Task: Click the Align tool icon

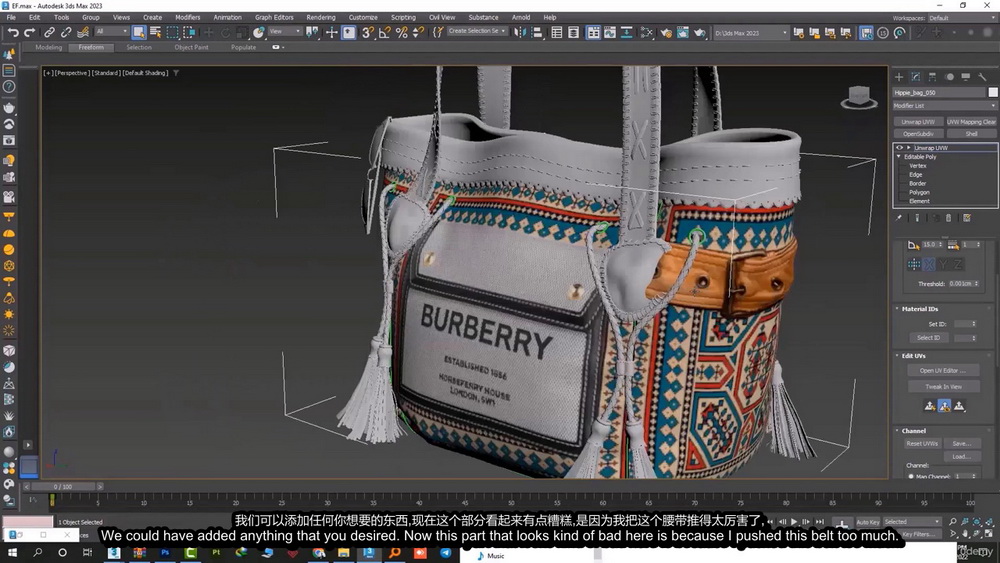Action: click(536, 32)
